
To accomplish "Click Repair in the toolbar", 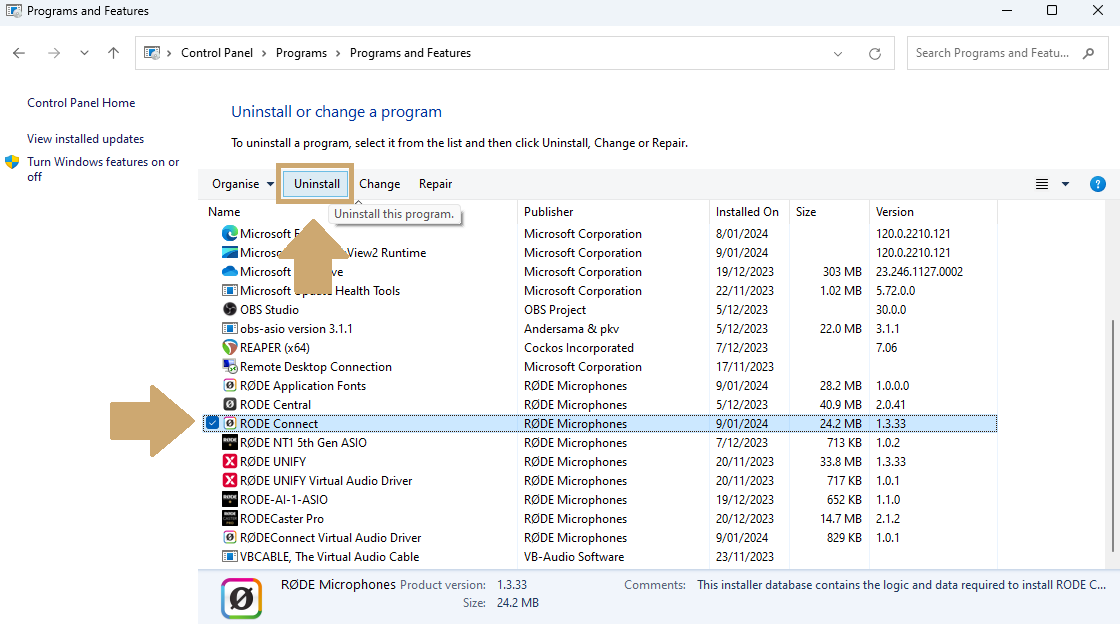I will 436,184.
